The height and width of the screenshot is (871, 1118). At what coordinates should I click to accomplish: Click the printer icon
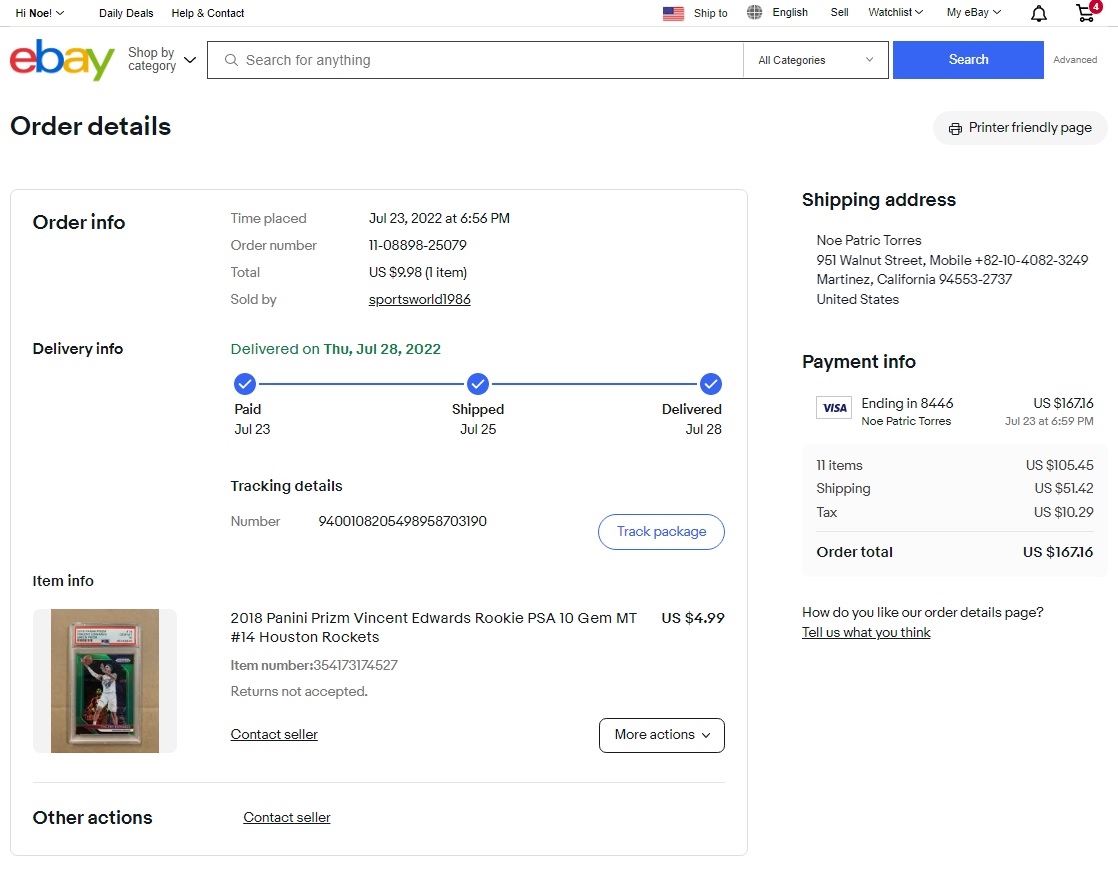(955, 128)
